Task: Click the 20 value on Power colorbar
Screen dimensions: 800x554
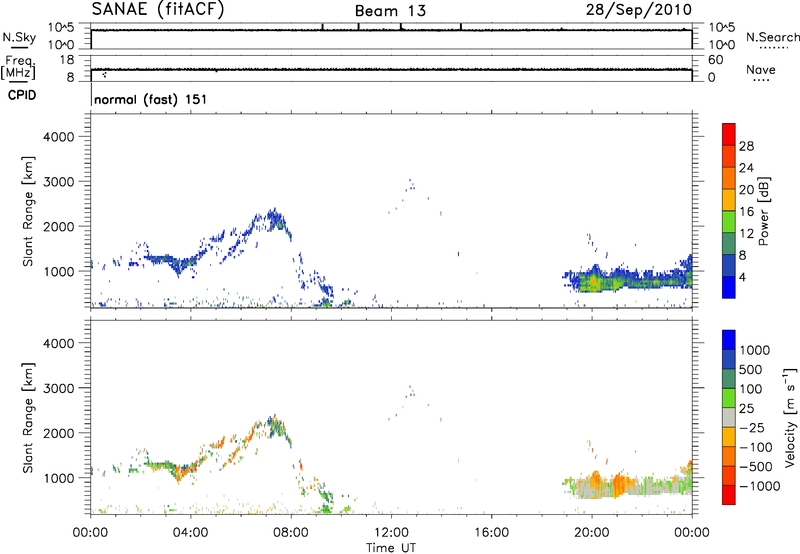Action: point(746,190)
